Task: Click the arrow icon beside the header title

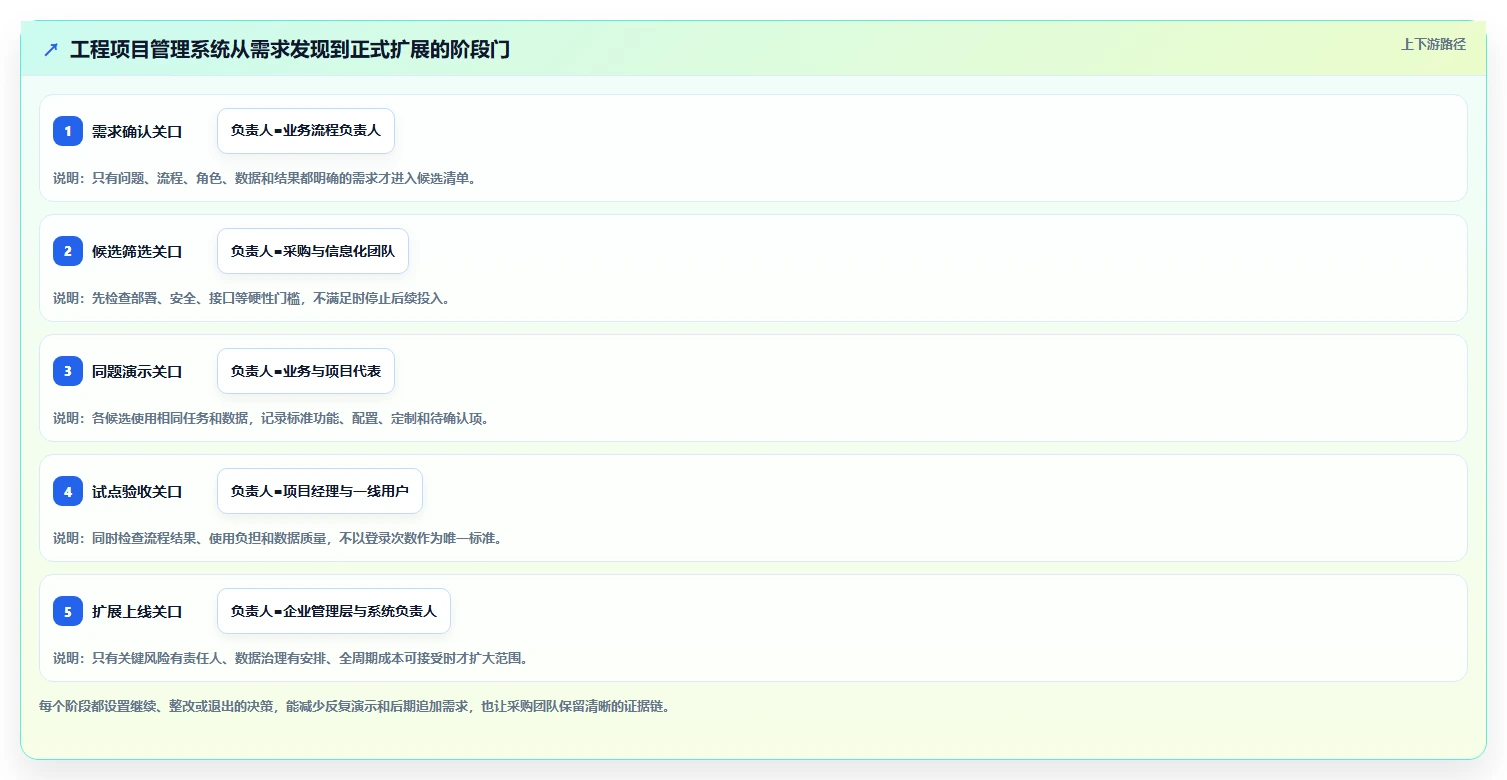Action: click(51, 49)
